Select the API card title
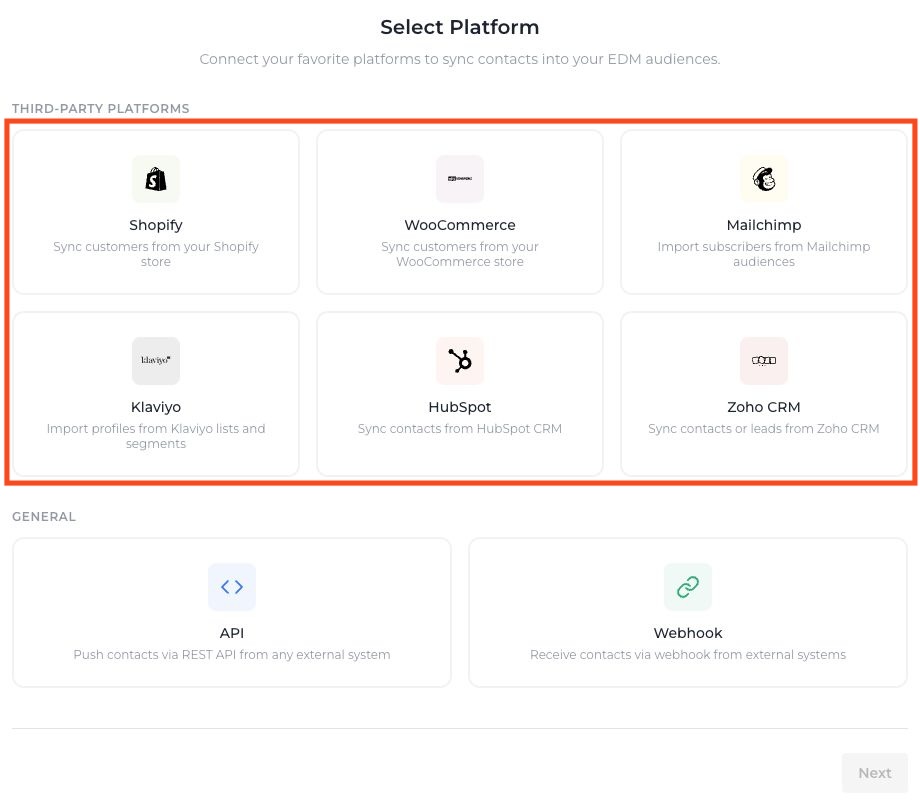 [x=232, y=633]
